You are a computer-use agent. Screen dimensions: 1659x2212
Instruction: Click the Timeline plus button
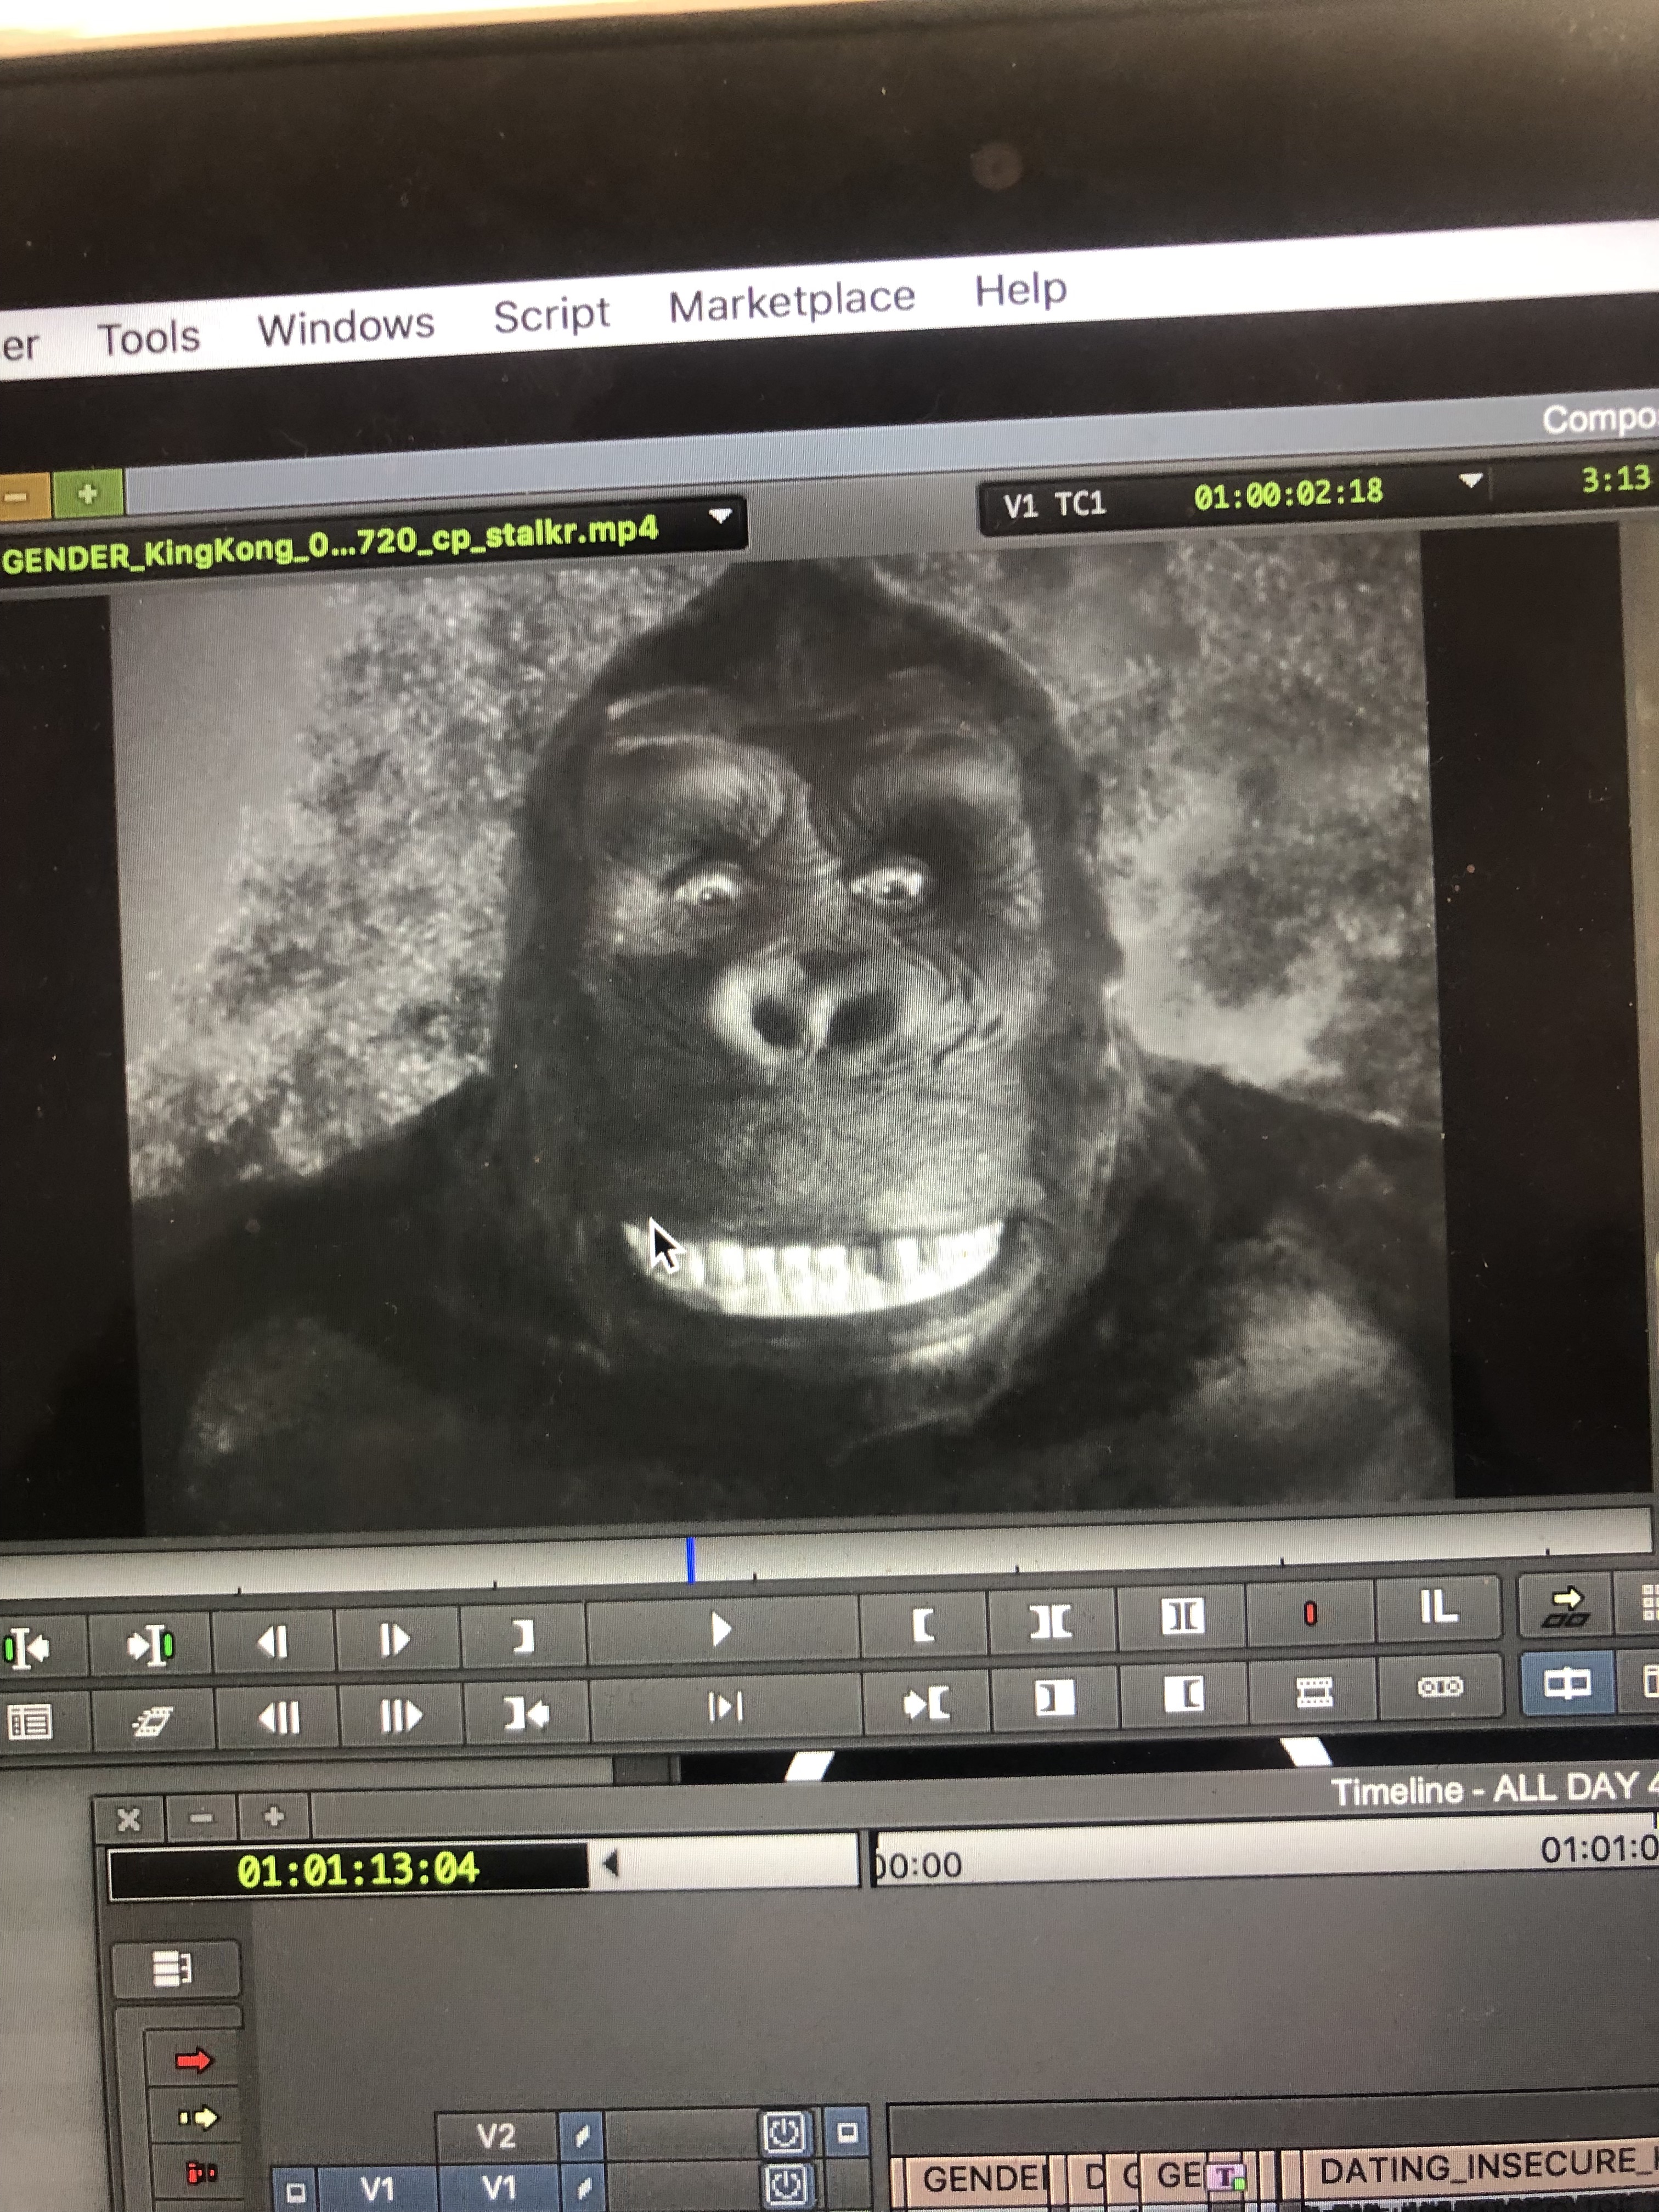tap(274, 1816)
